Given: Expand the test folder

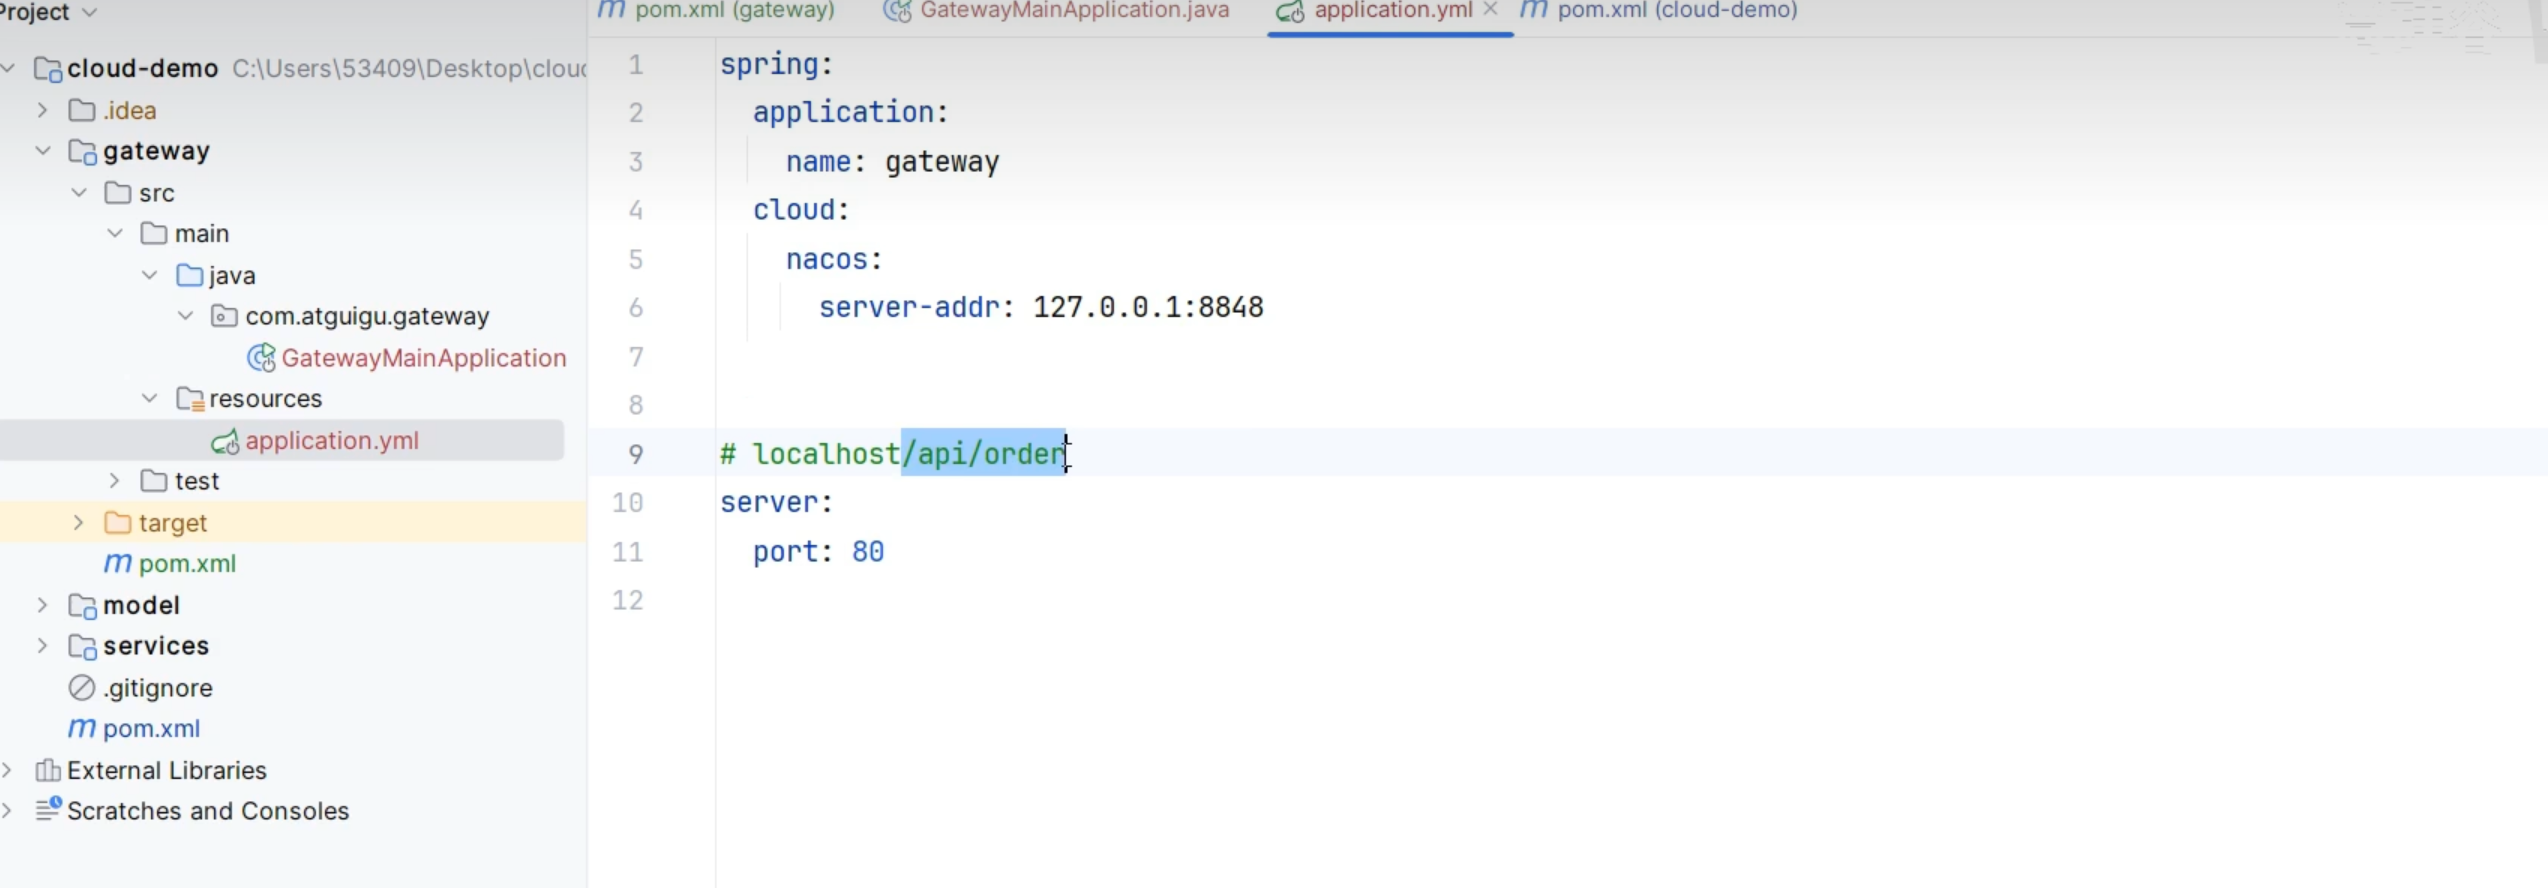Looking at the screenshot, I should [115, 481].
